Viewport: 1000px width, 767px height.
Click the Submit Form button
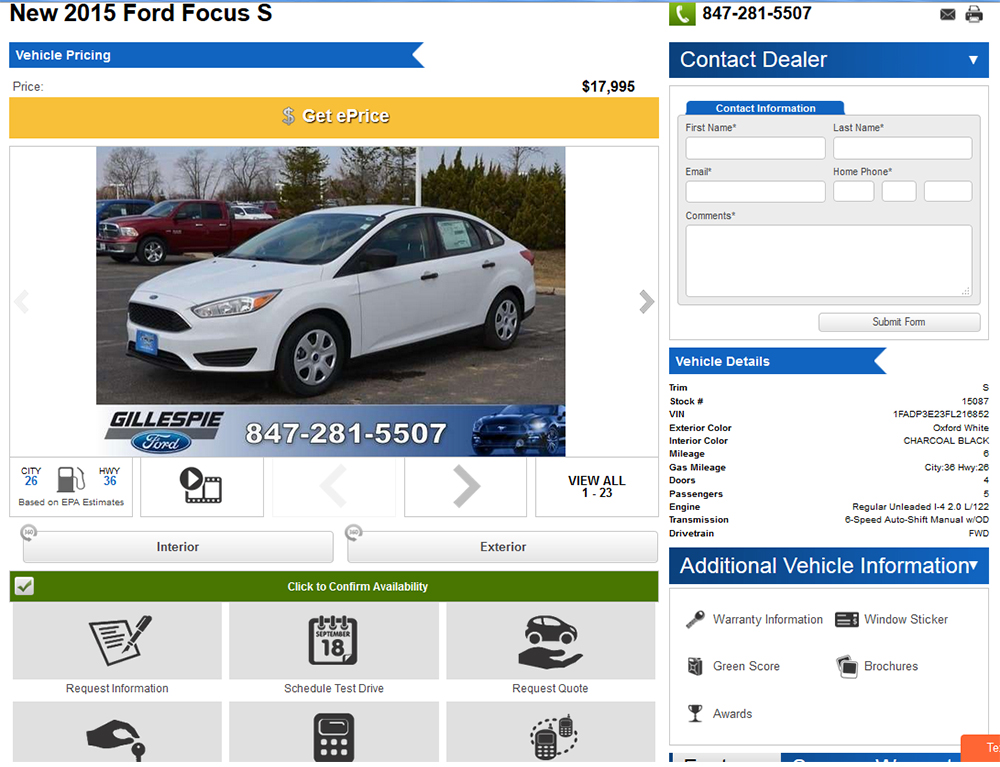(899, 322)
